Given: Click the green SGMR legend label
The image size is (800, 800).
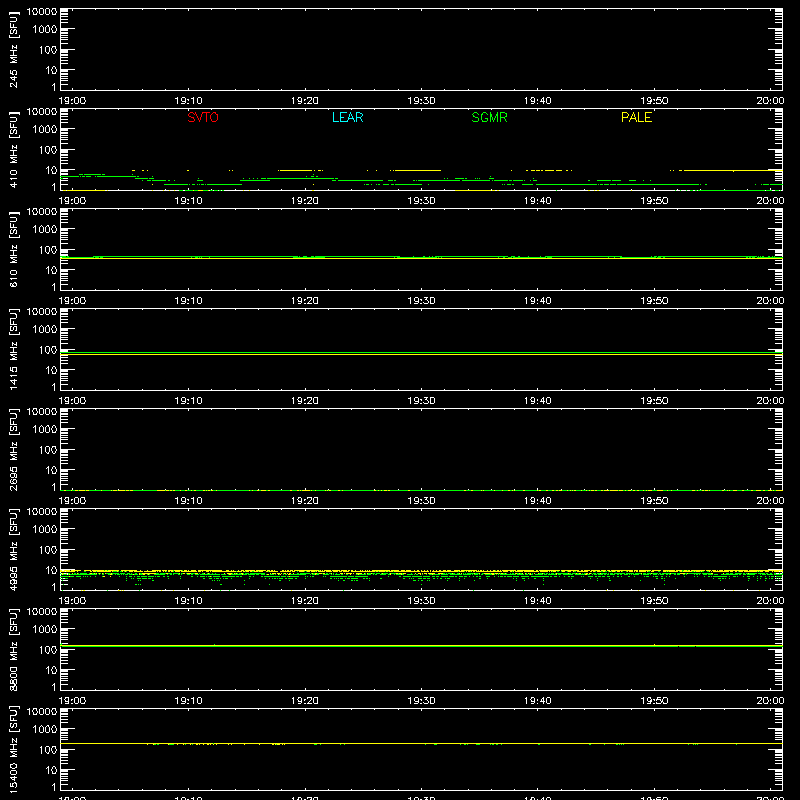Looking at the screenshot, I should coord(489,117).
